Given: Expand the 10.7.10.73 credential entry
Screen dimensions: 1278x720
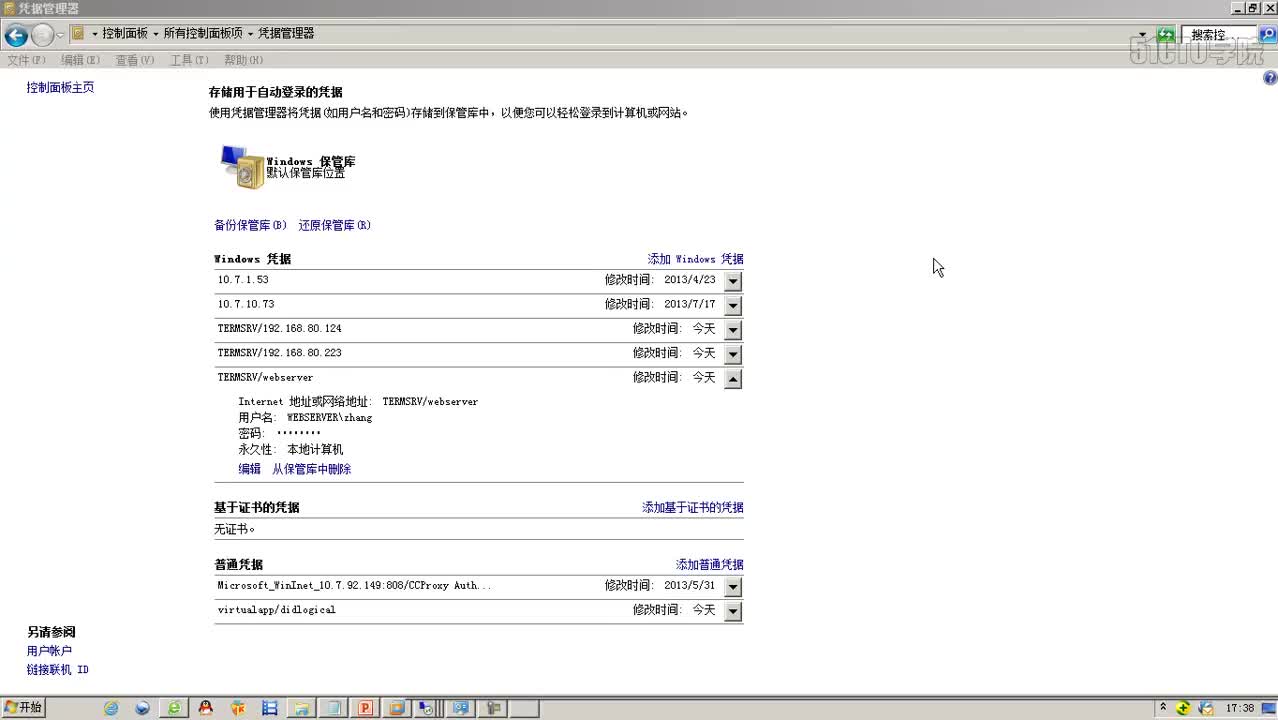Looking at the screenshot, I should pyautogui.click(x=733, y=305).
